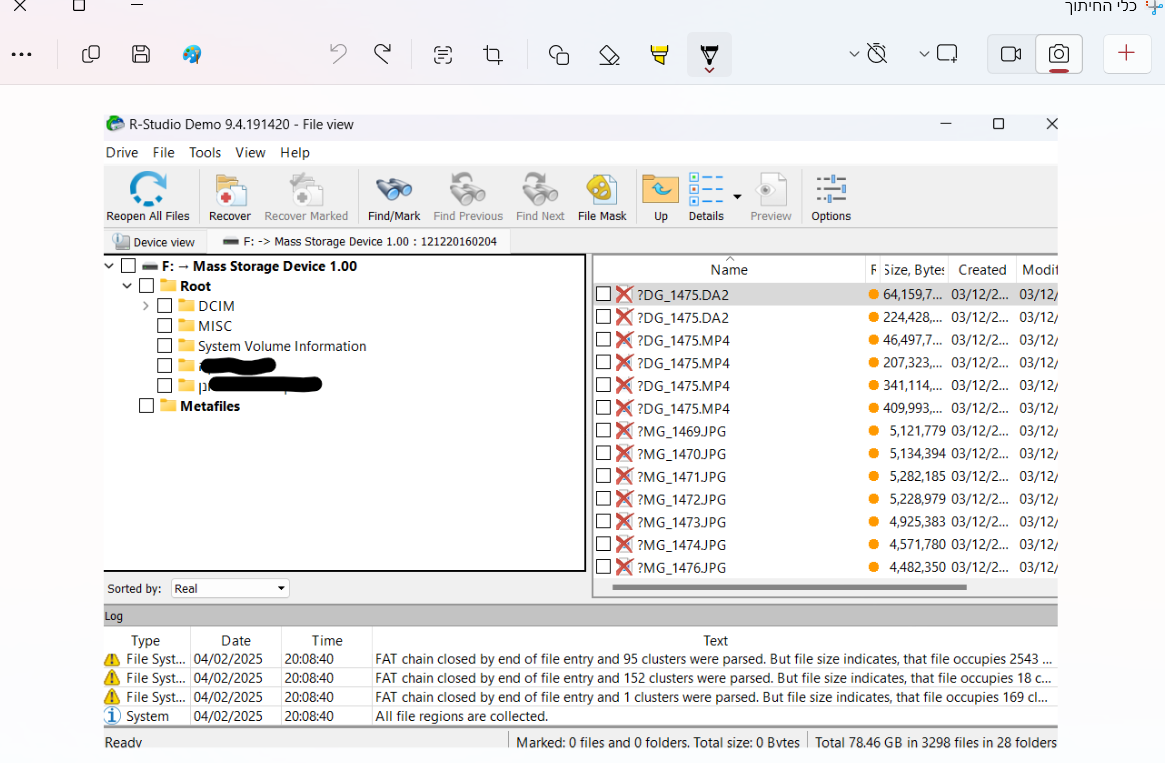Sort file list by Name column
1165x763 pixels.
tap(729, 270)
